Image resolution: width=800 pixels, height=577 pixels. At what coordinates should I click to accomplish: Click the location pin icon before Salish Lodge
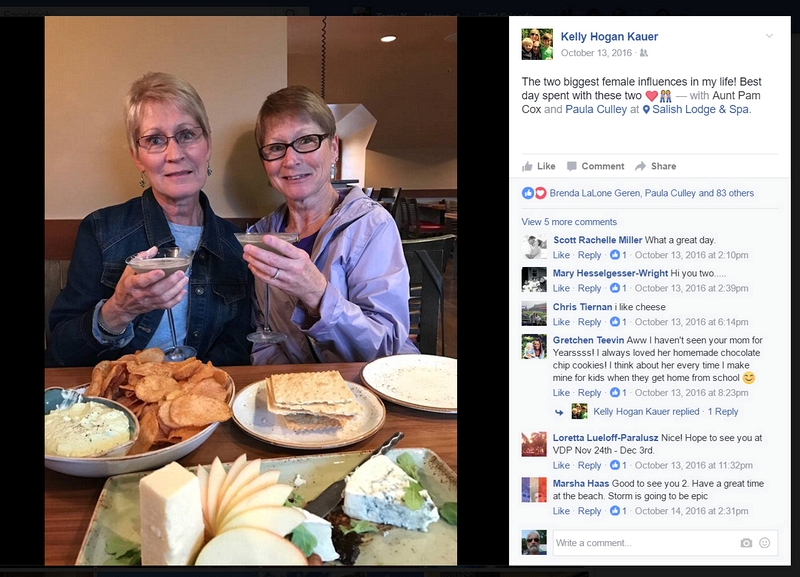(646, 110)
